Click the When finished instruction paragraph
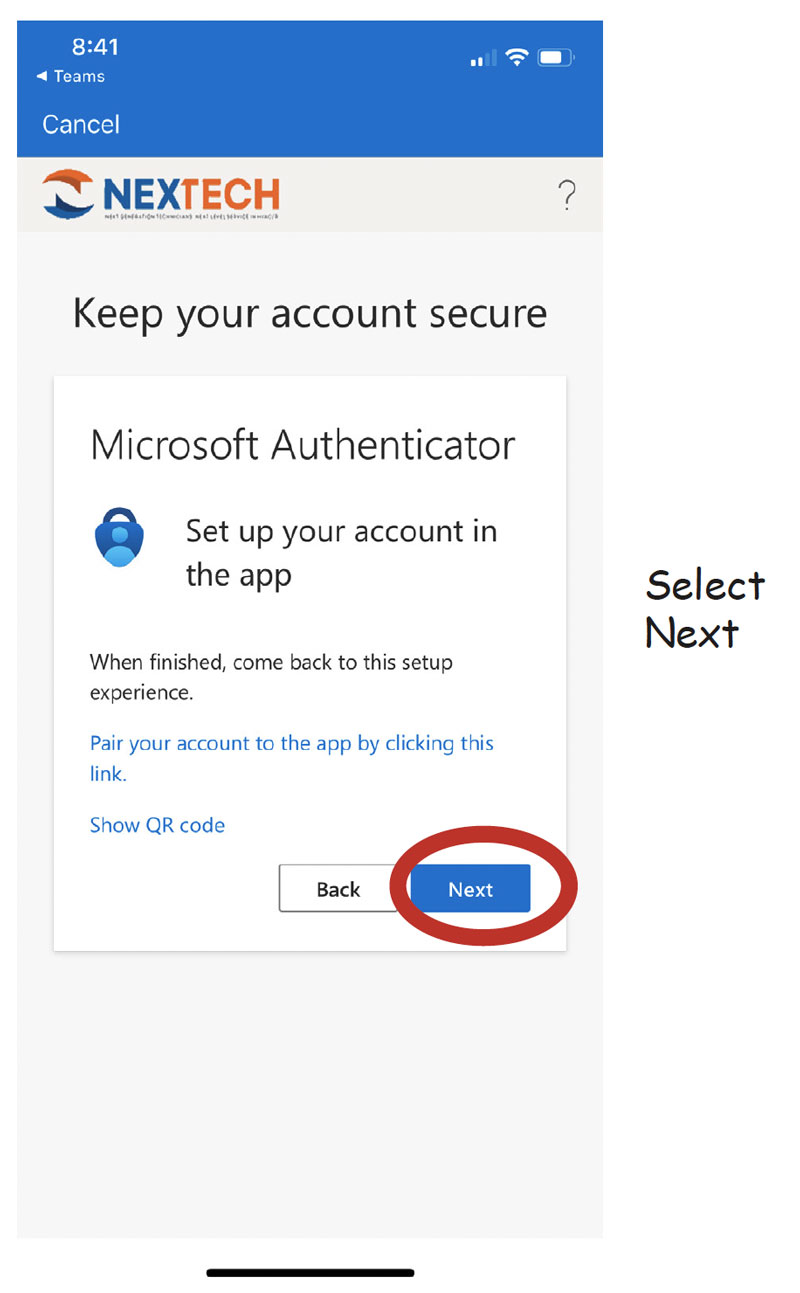 pos(271,677)
